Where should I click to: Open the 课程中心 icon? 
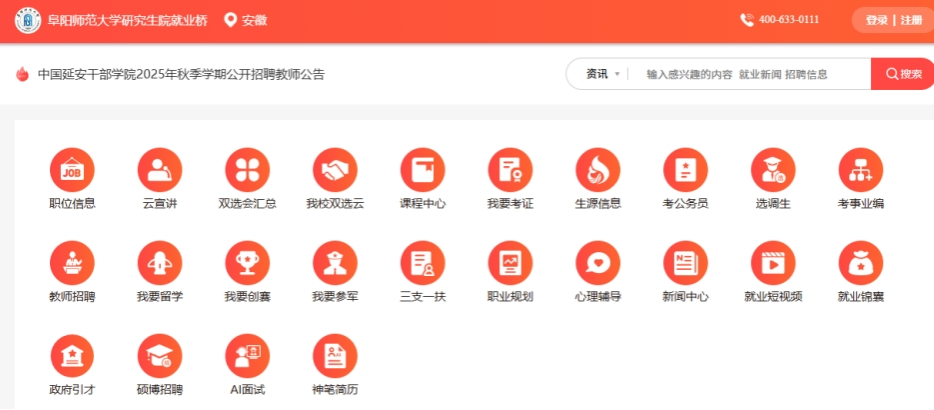click(x=422, y=170)
